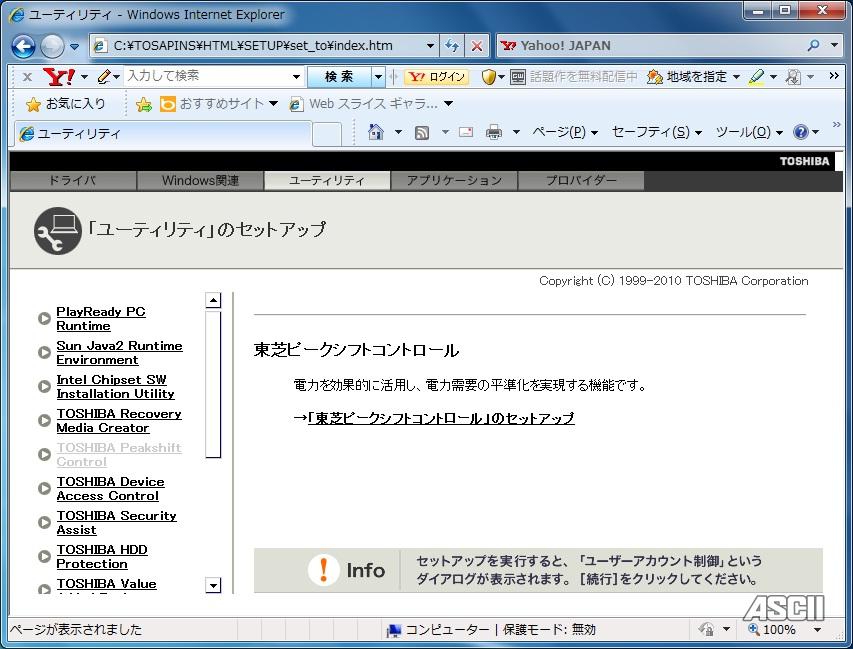This screenshot has height=649, width=853.
Task: Open the PlayReady PC Runtime link
Action: 101,319
